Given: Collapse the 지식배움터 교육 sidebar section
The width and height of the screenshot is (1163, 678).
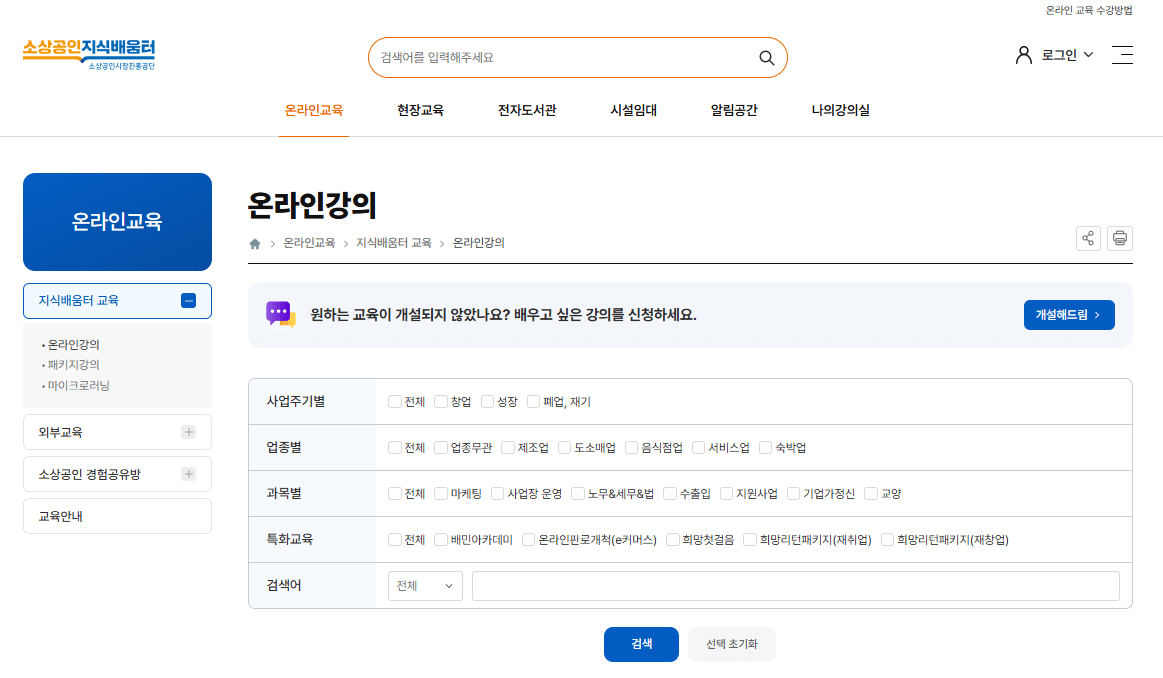Looking at the screenshot, I should click(188, 300).
